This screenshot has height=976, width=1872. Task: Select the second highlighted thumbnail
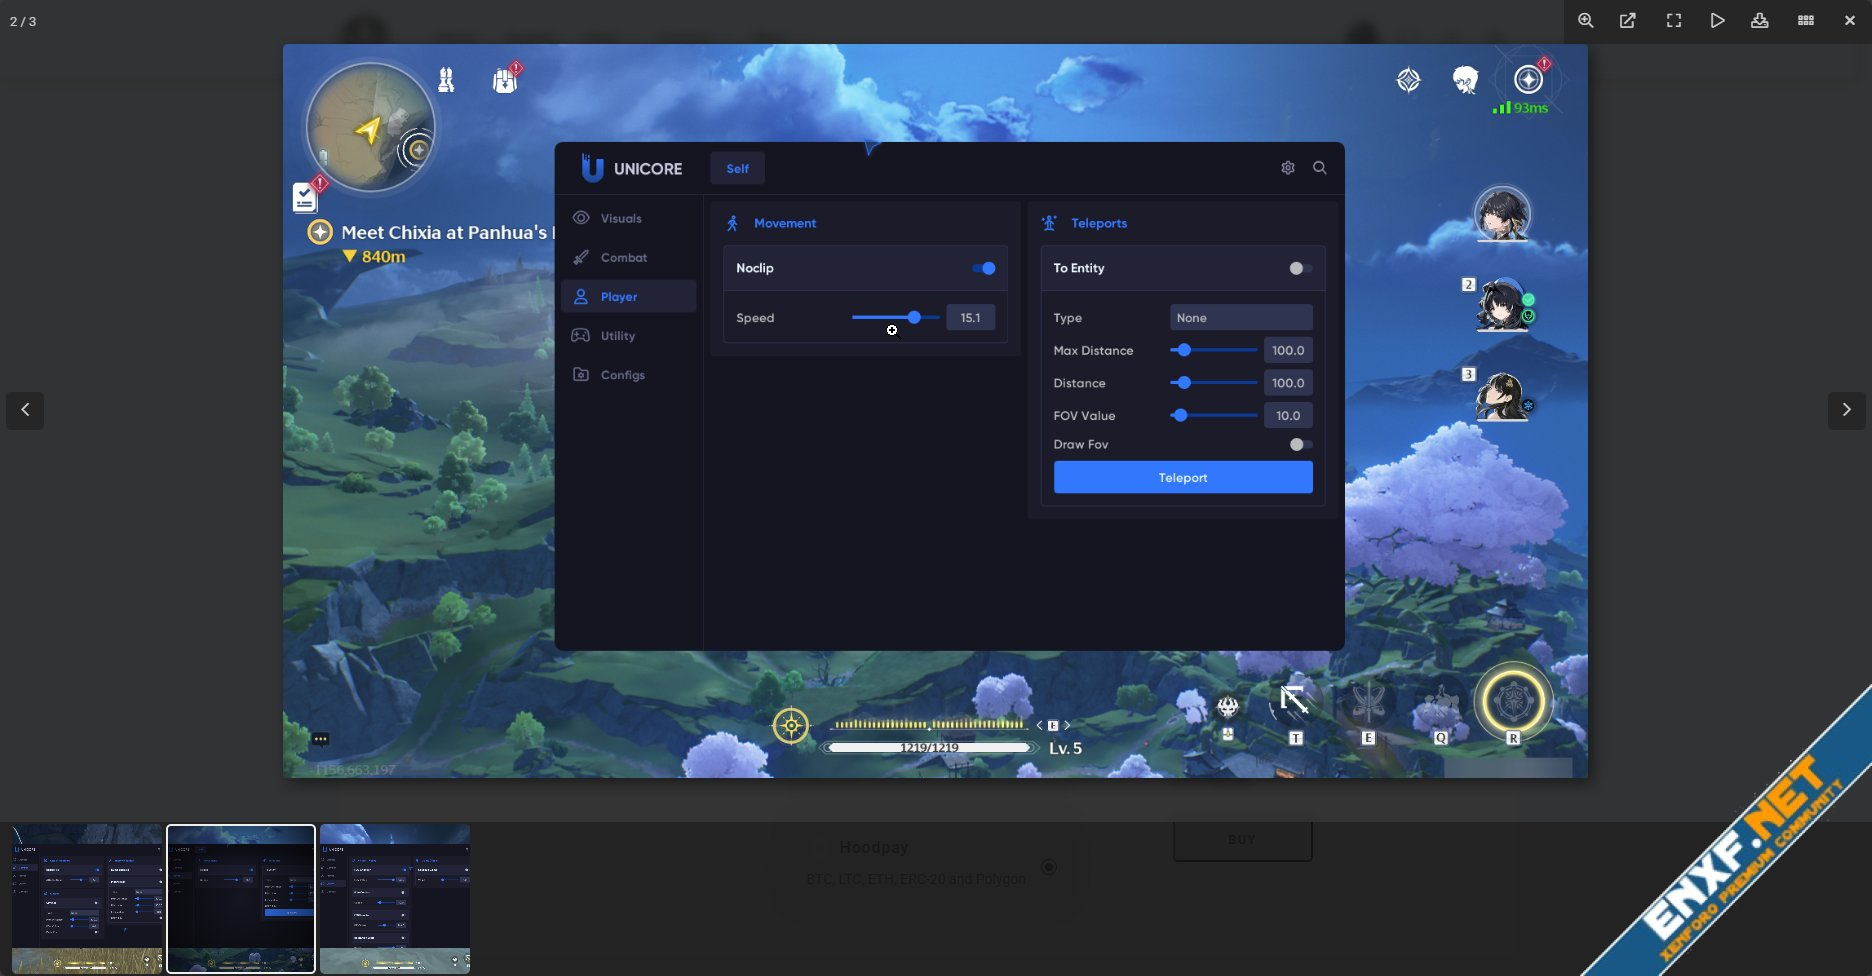coord(241,899)
